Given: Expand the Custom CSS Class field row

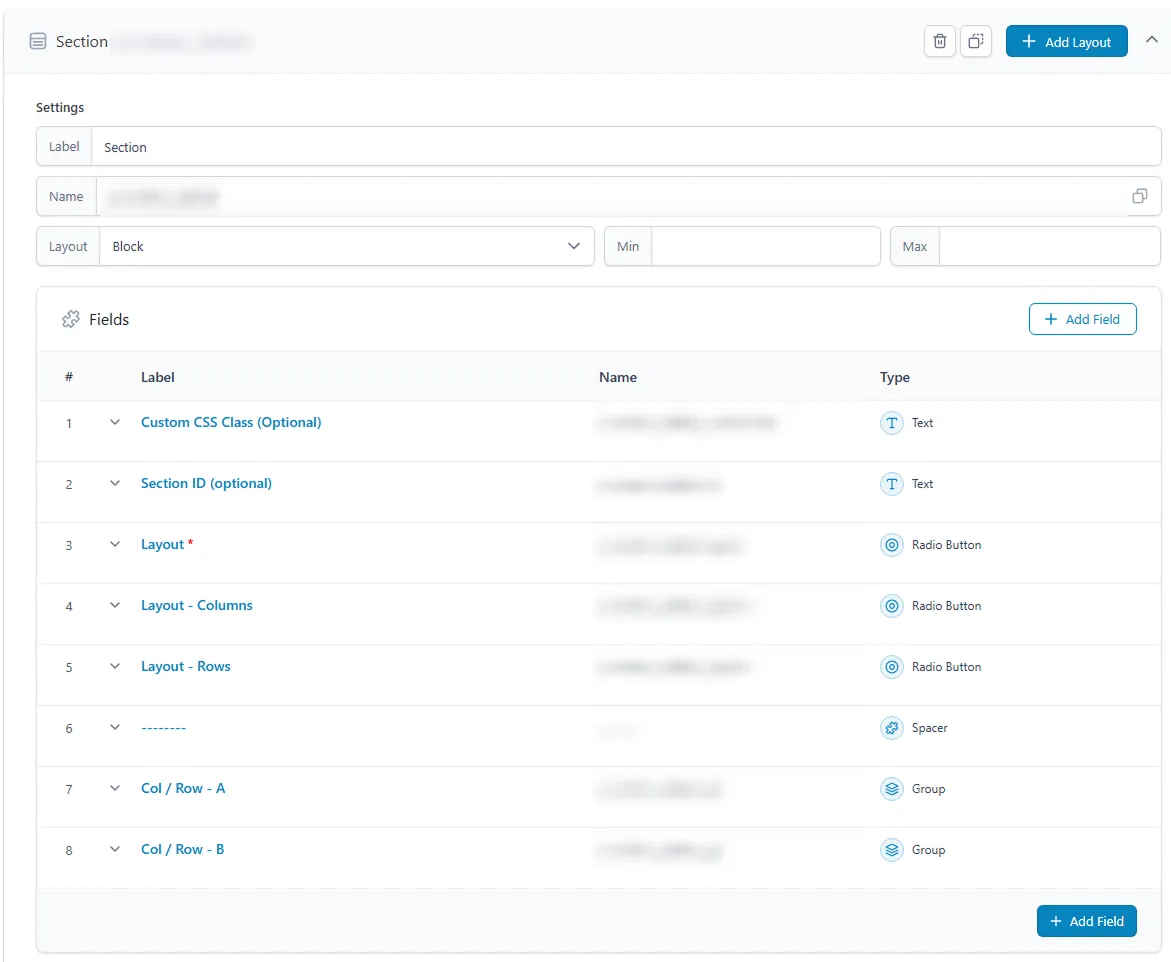Looking at the screenshot, I should pos(115,422).
